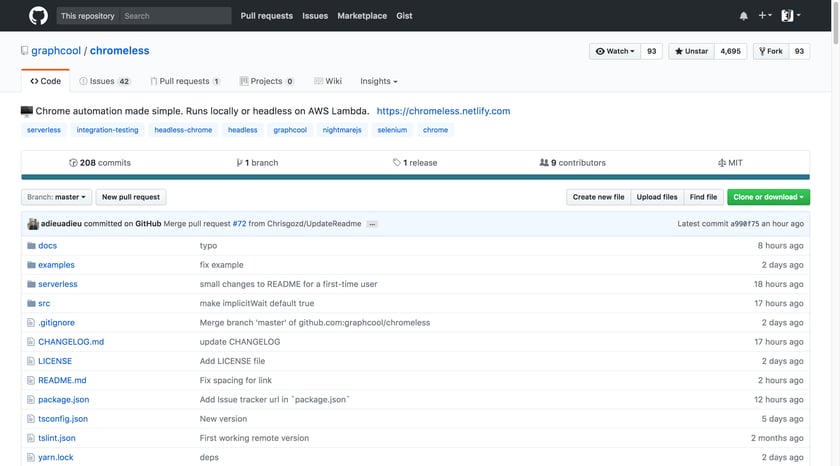Select the headless-chrome topic tag
Screen dimensions: 840x466
click(183, 130)
